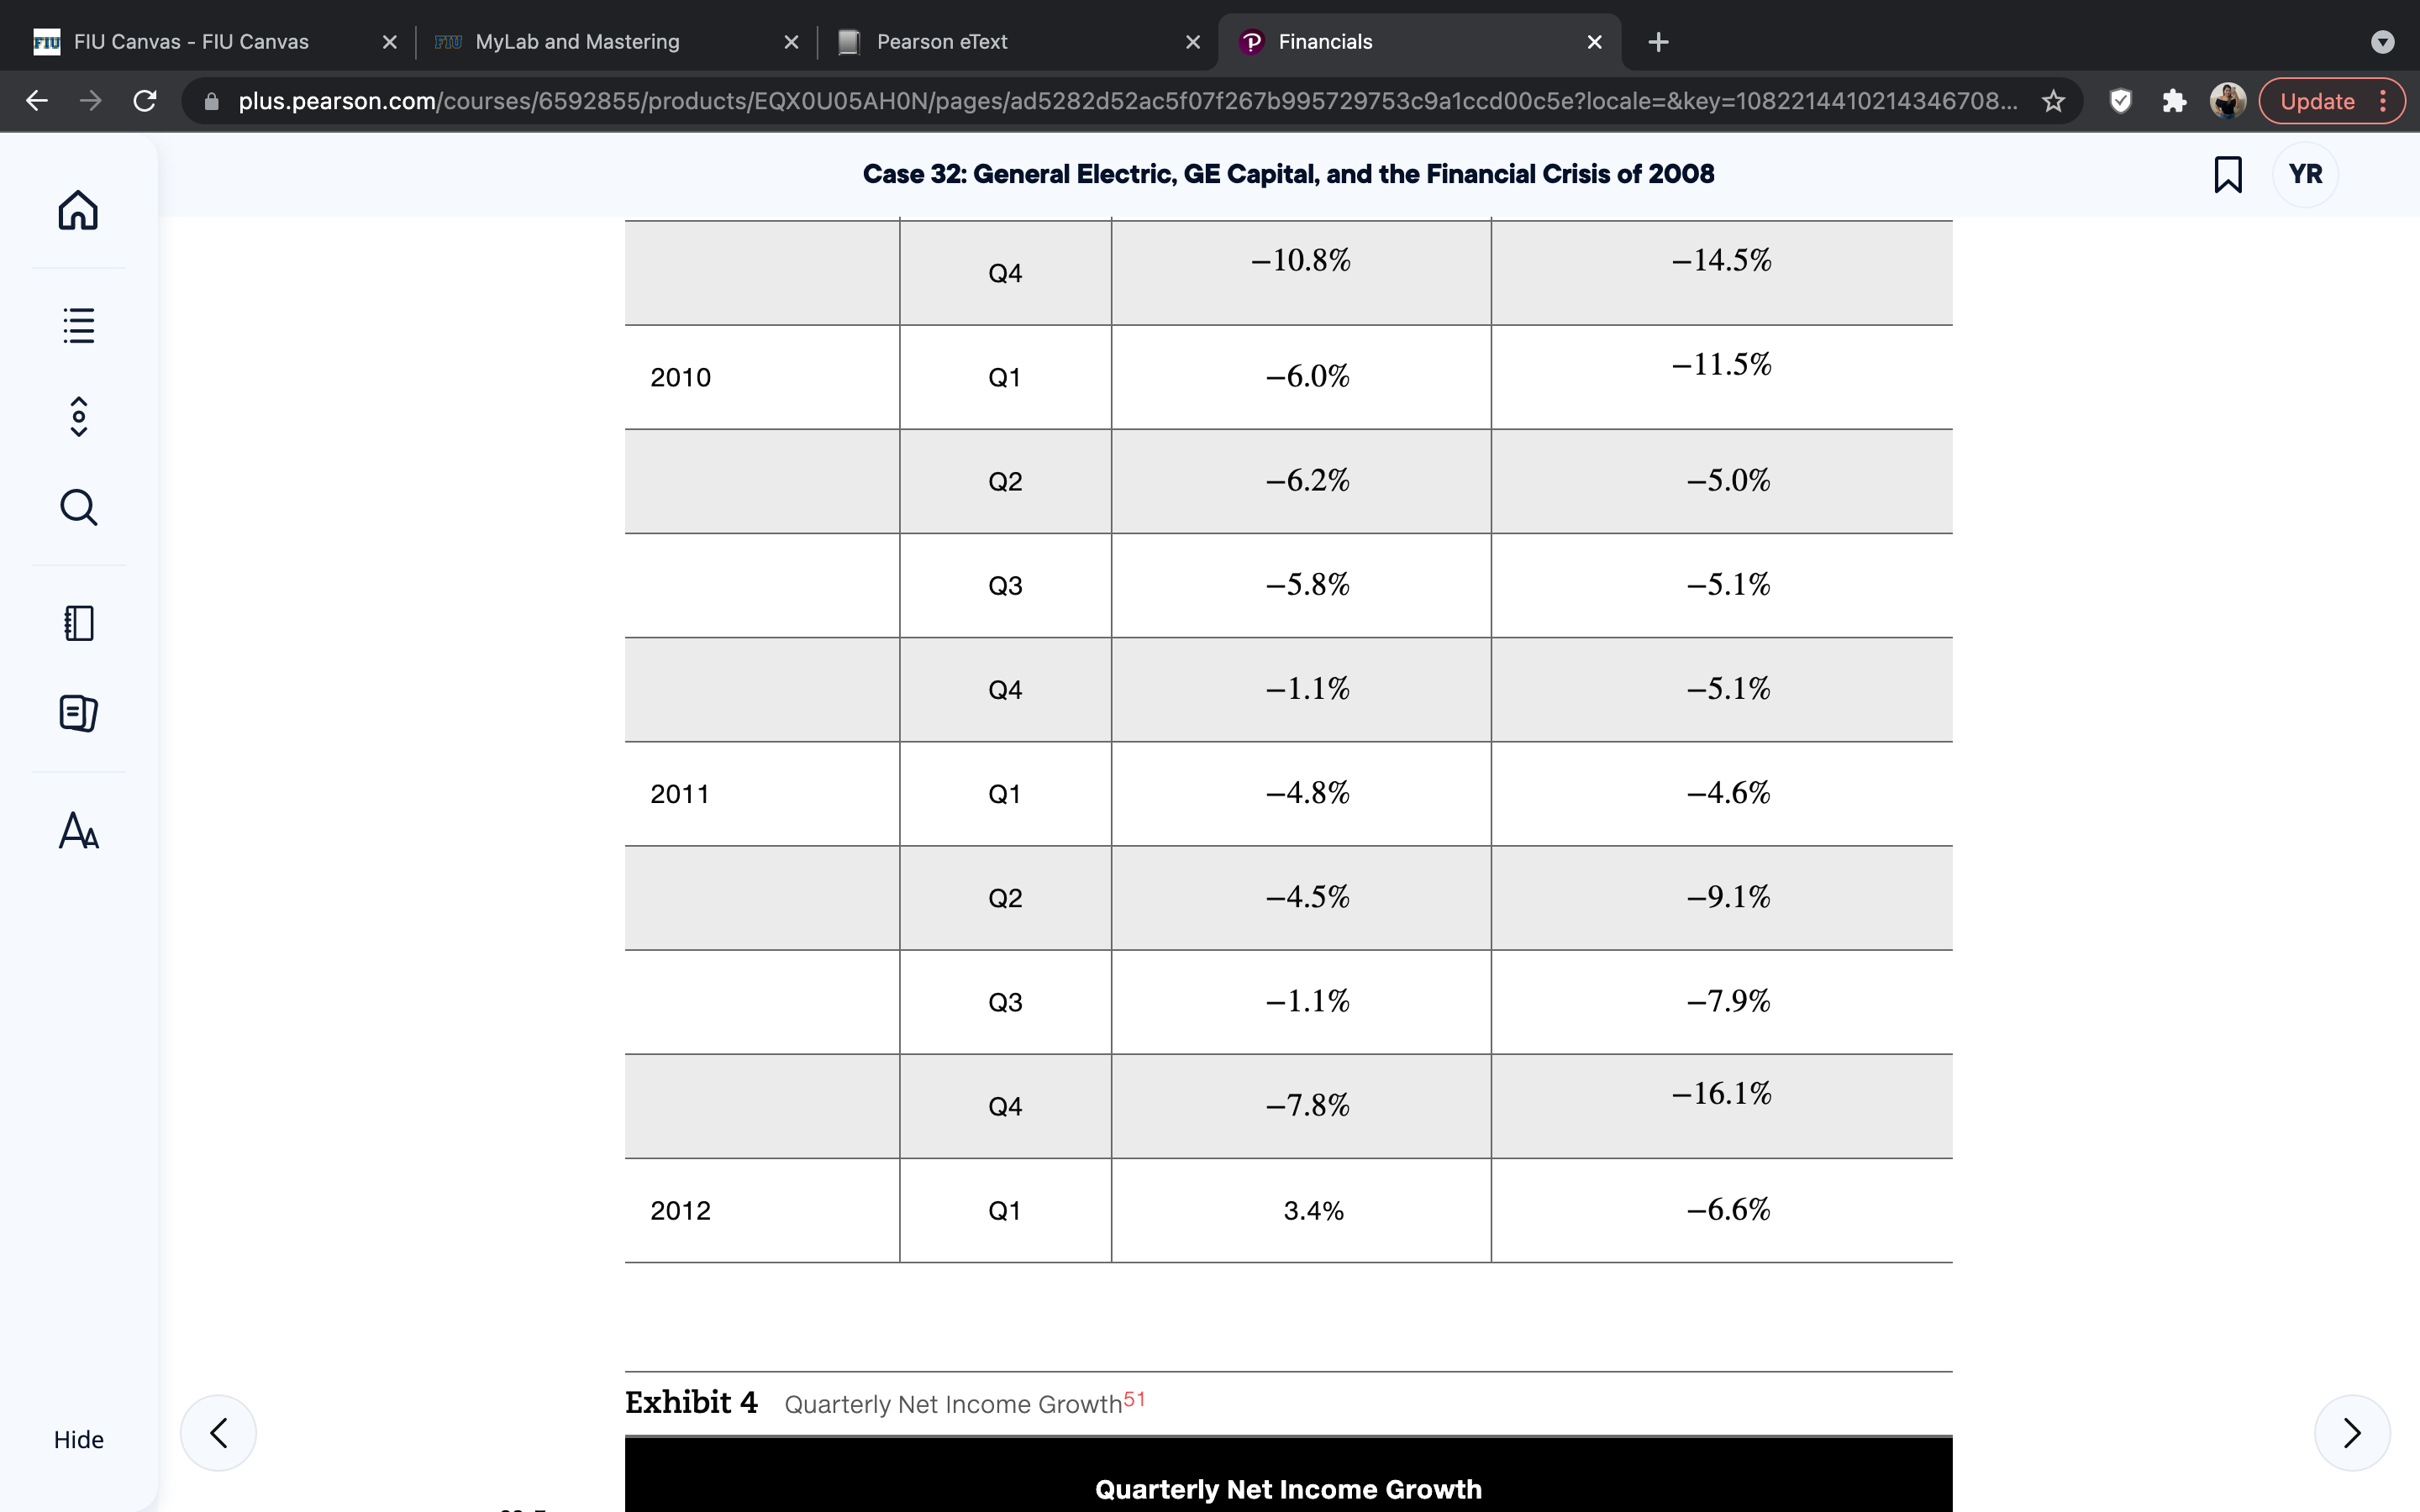Go to the next page arrow
The height and width of the screenshot is (1512, 2420).
tap(2352, 1432)
